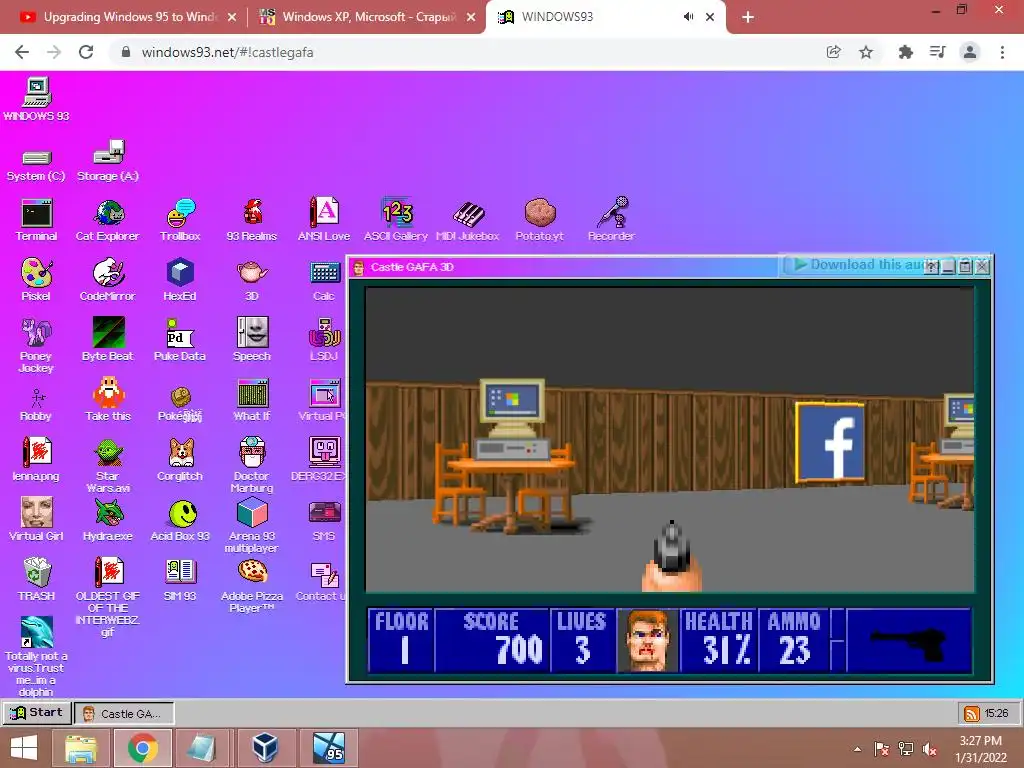The width and height of the screenshot is (1024, 768).
Task: Open OLDEST GIF OF THE INTERWEBZ file
Action: click(x=108, y=596)
